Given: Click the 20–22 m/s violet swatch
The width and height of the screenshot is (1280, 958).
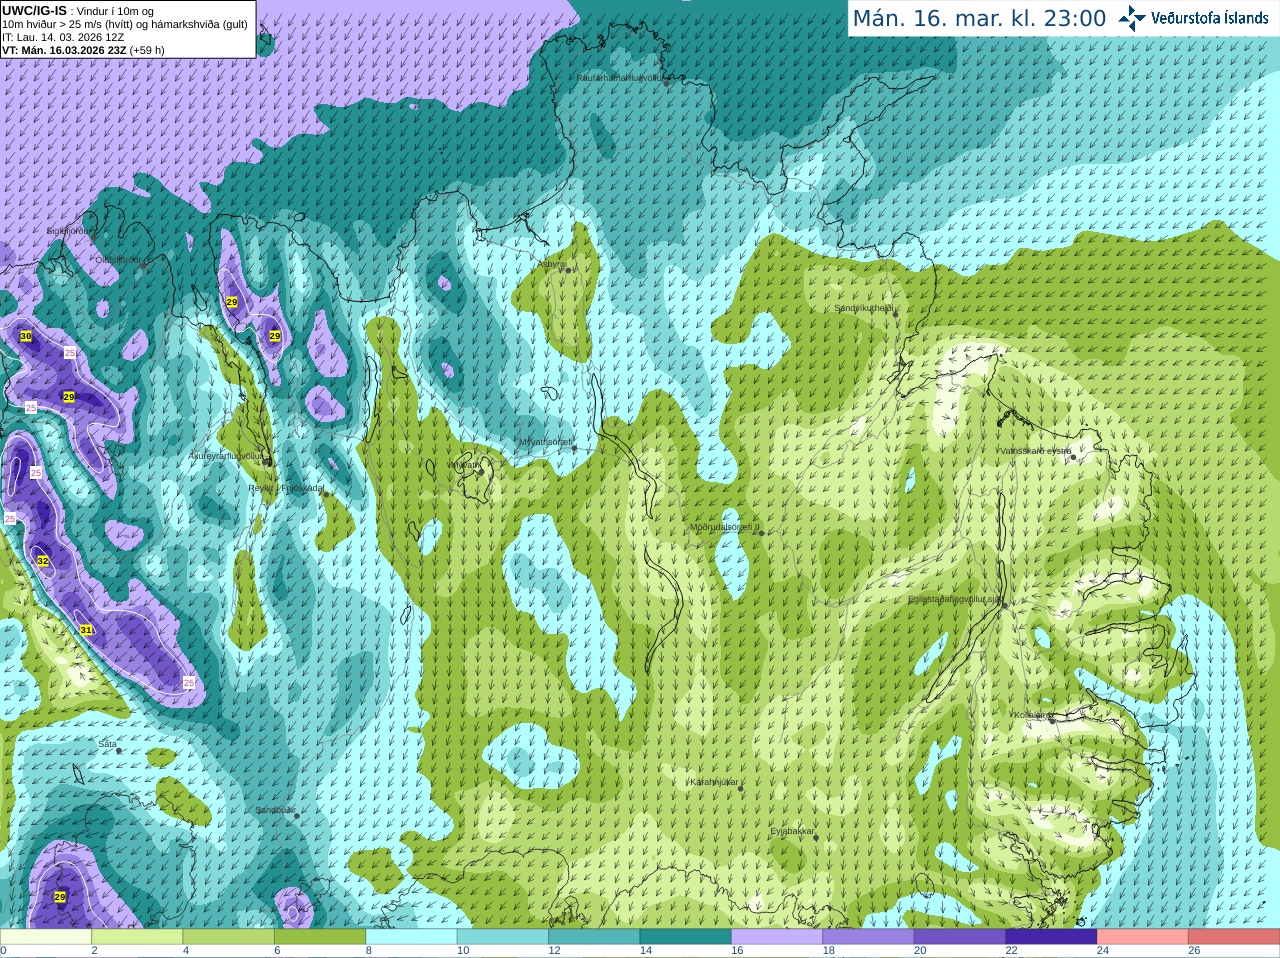Looking at the screenshot, I should tap(960, 937).
